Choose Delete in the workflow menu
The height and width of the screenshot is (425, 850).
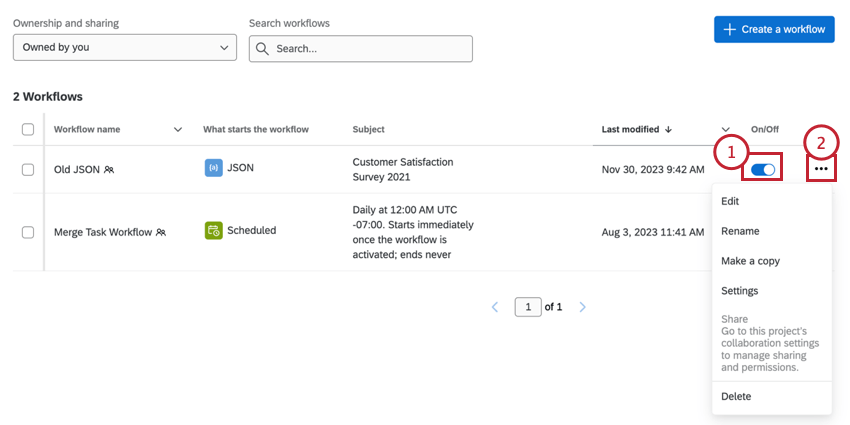[736, 396]
